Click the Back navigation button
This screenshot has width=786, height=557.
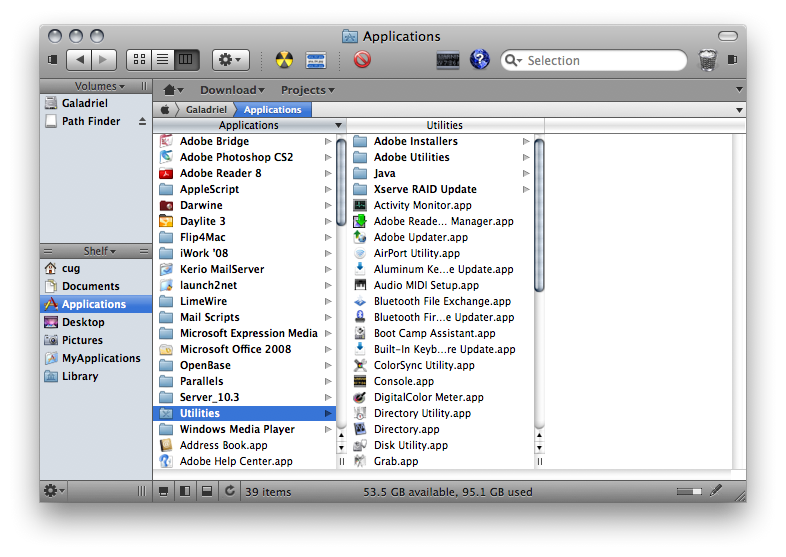[79, 60]
